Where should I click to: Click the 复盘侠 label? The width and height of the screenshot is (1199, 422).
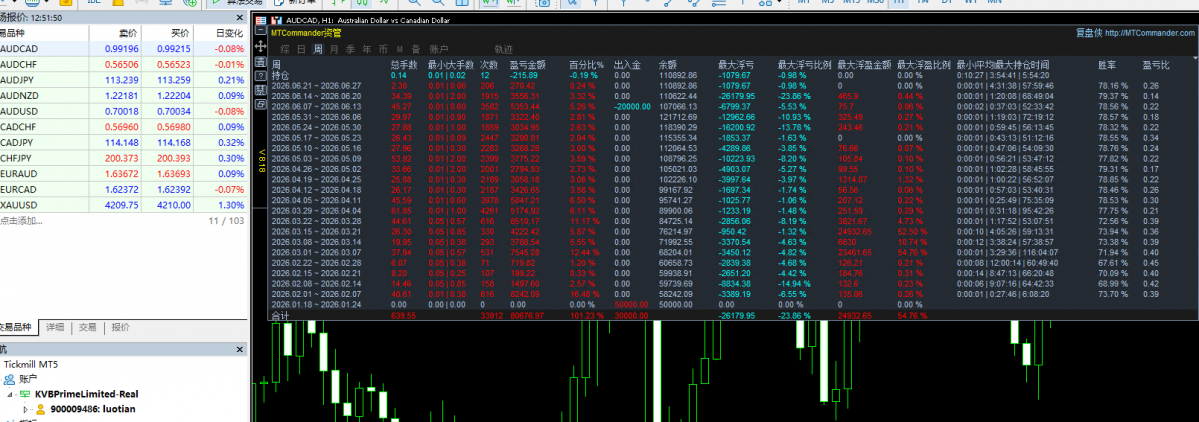point(1088,33)
